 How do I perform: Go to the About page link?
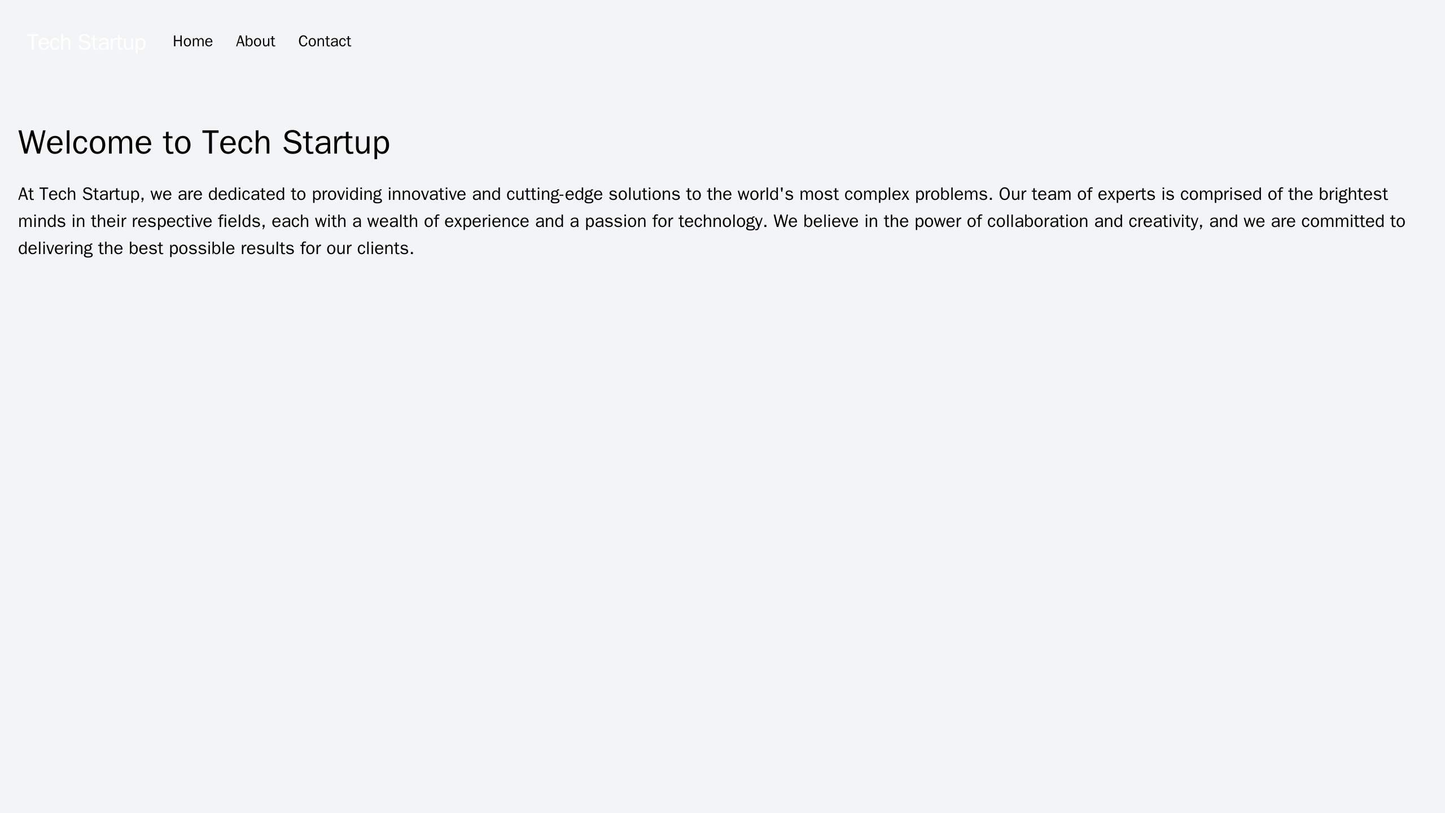click(x=255, y=41)
